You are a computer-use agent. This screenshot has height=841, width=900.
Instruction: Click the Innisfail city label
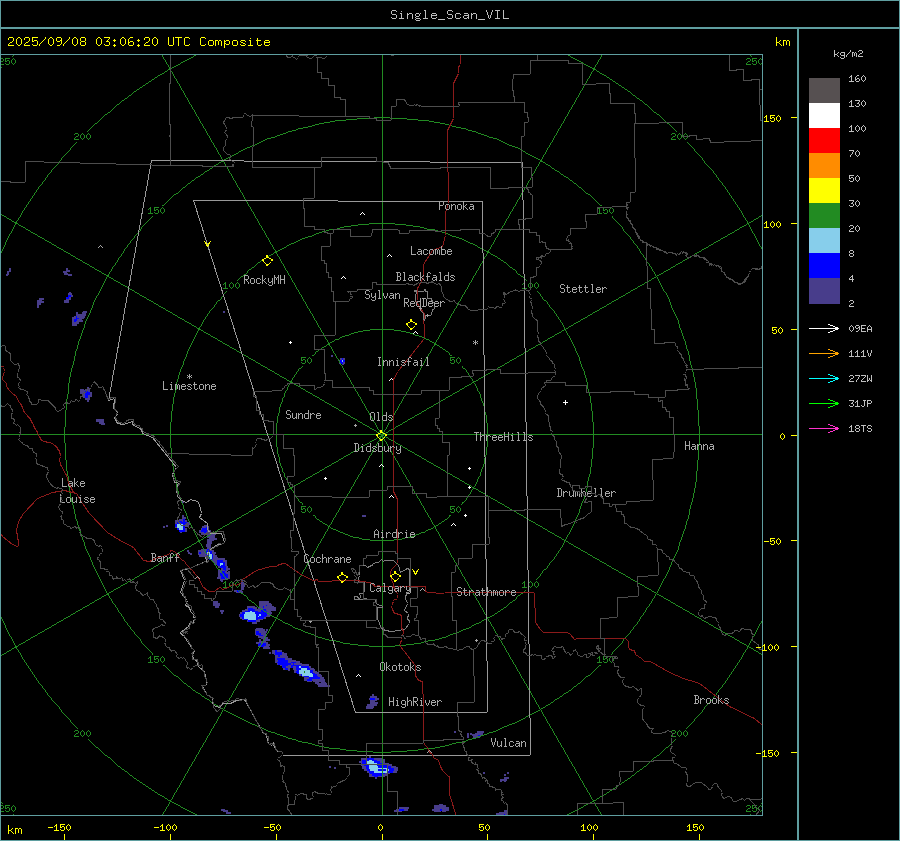(404, 362)
